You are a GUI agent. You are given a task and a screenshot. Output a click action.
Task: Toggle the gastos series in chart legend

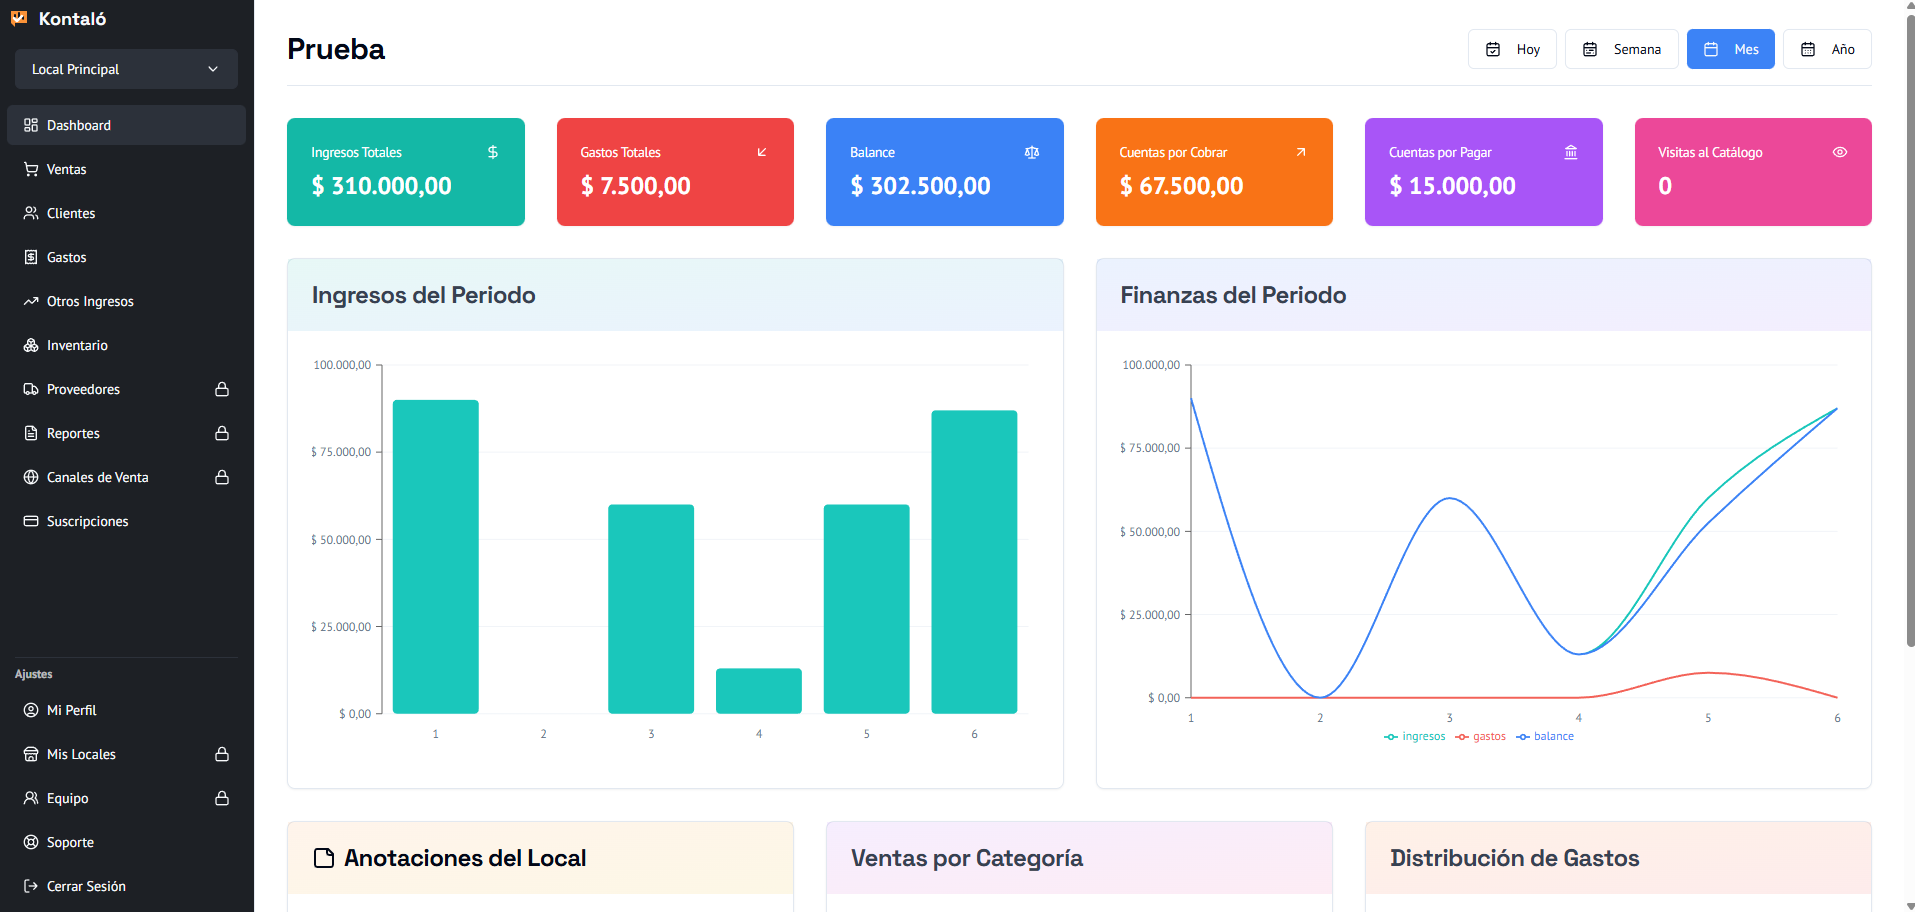tap(1481, 736)
